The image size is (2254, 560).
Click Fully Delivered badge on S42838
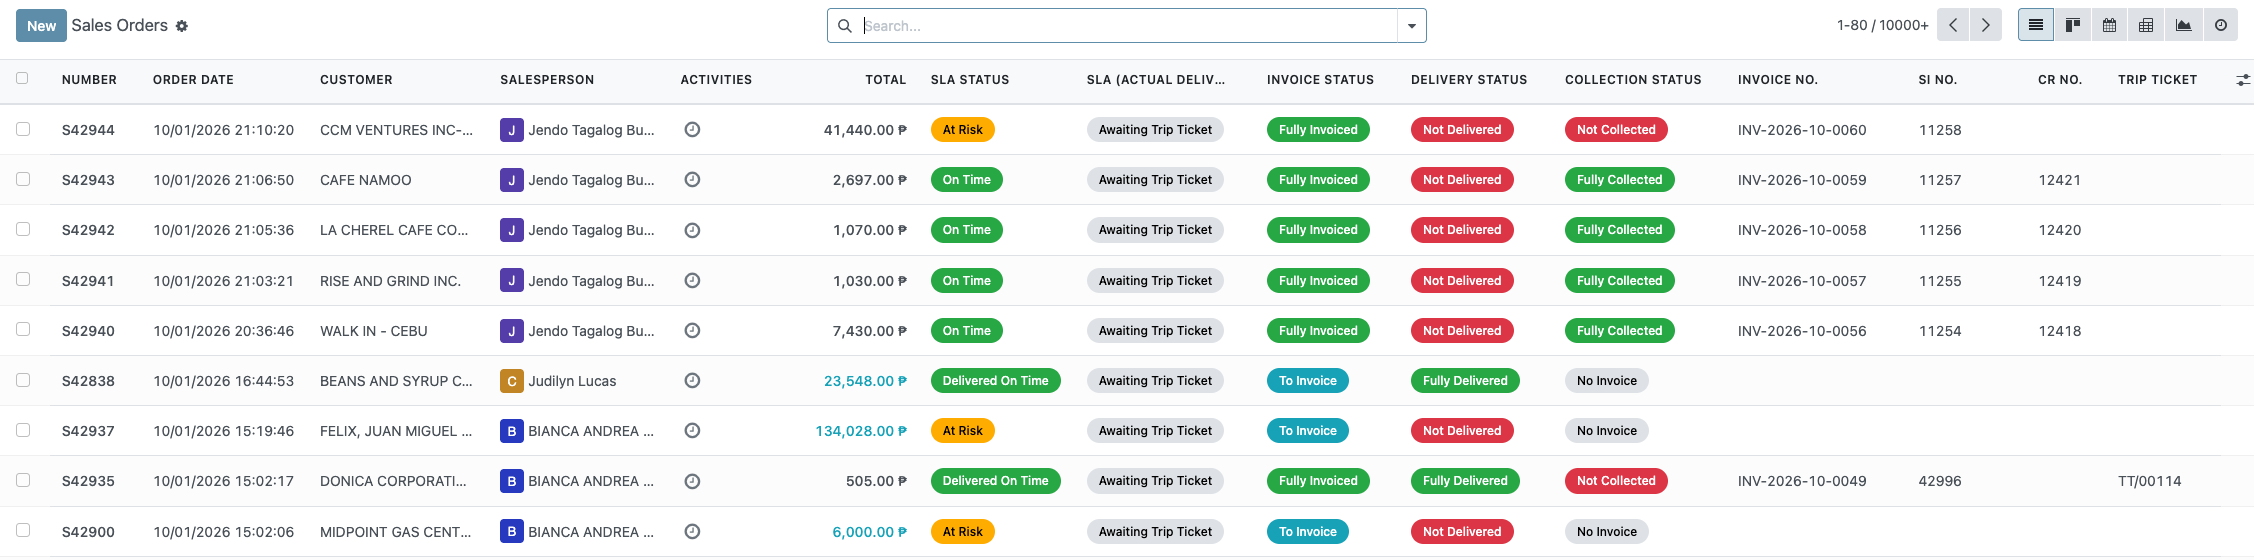pos(1465,381)
